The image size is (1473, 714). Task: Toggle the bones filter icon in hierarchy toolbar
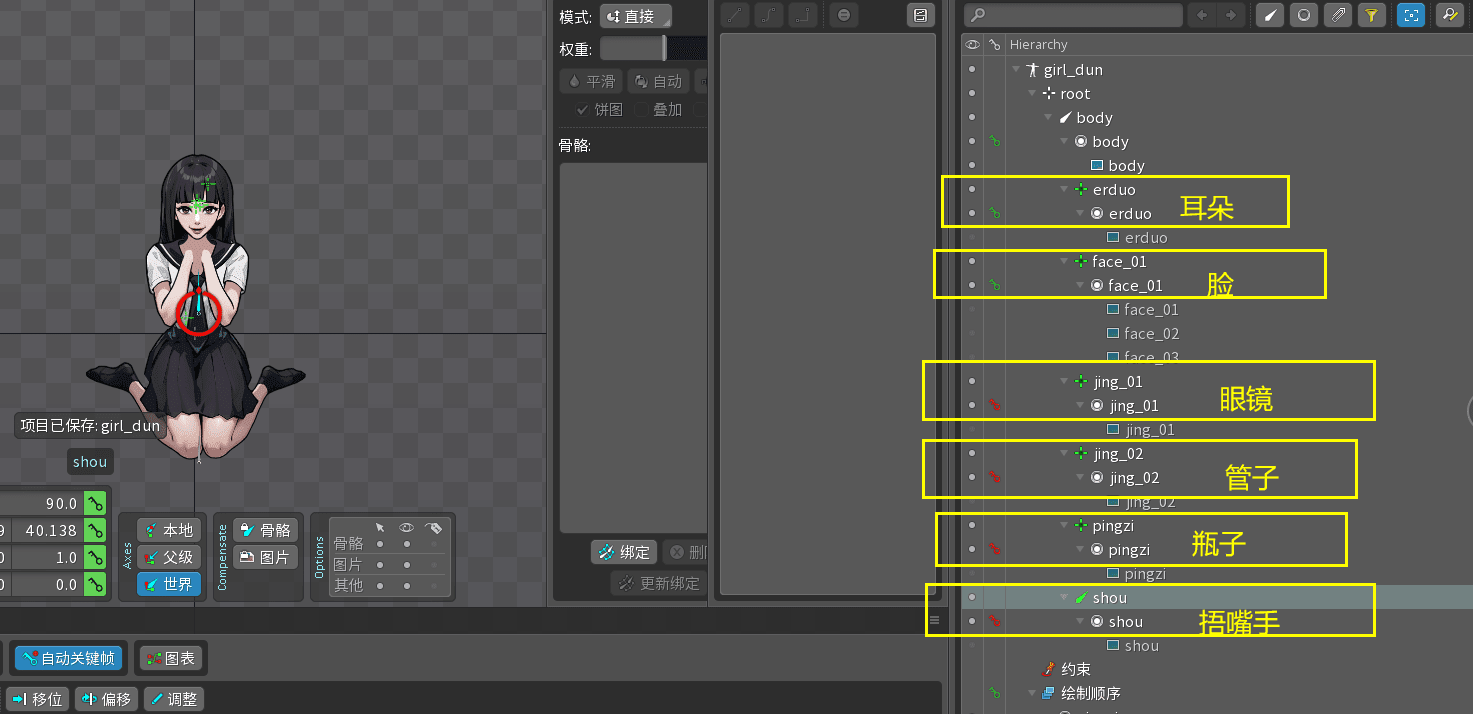click(1270, 15)
